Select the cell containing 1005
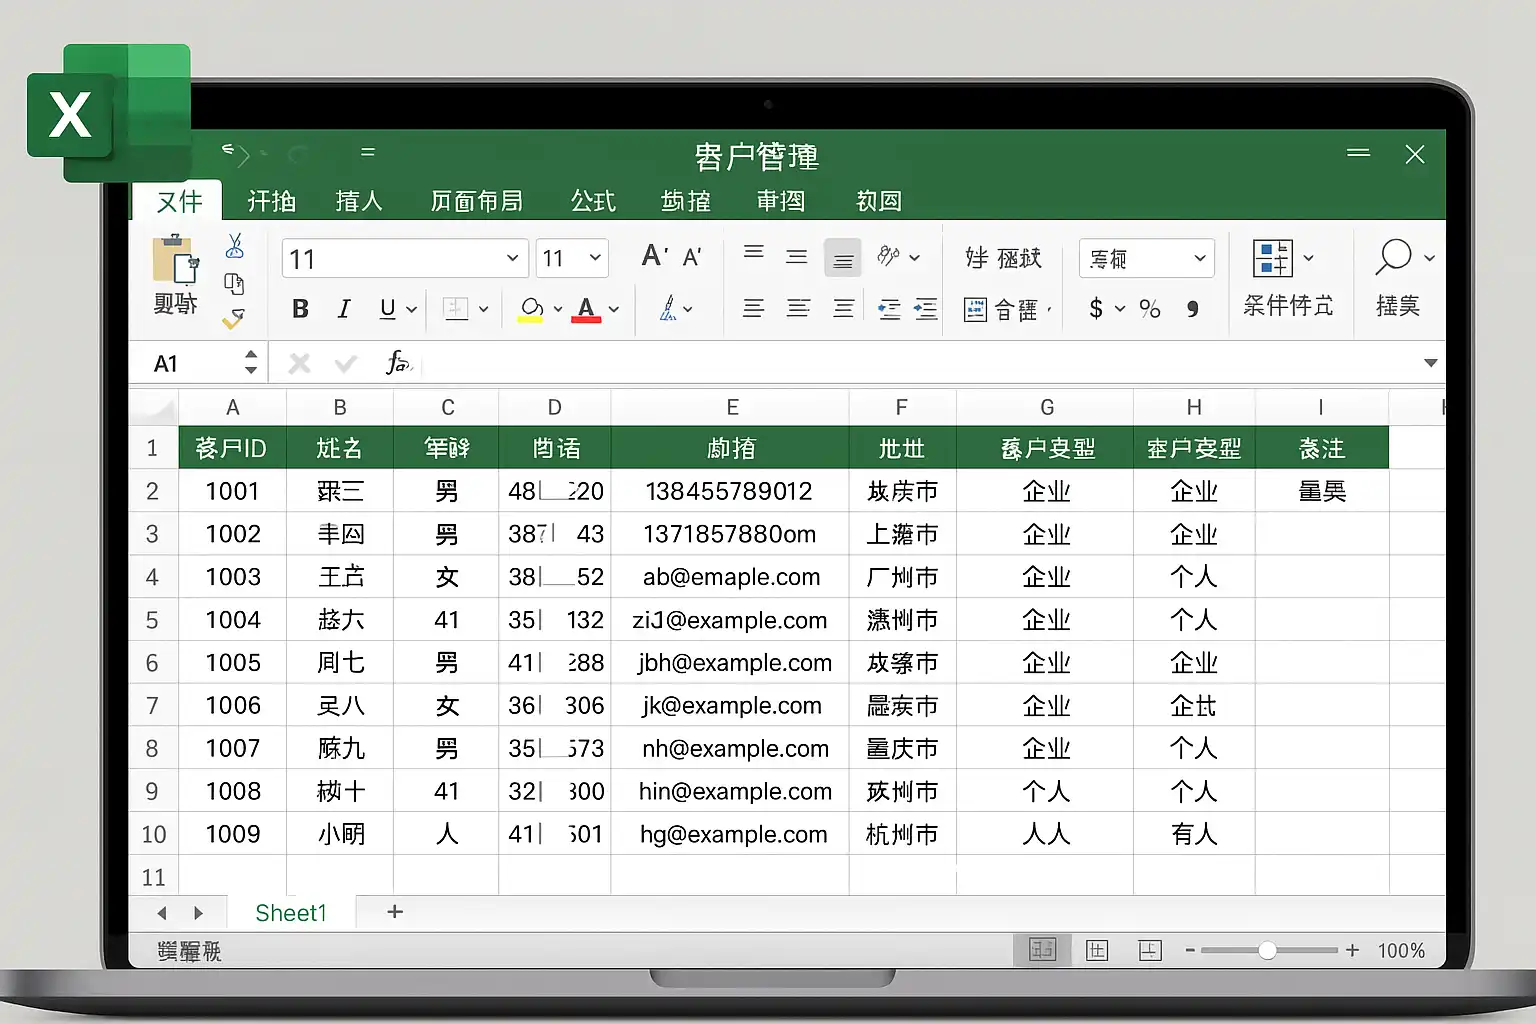 pos(233,663)
